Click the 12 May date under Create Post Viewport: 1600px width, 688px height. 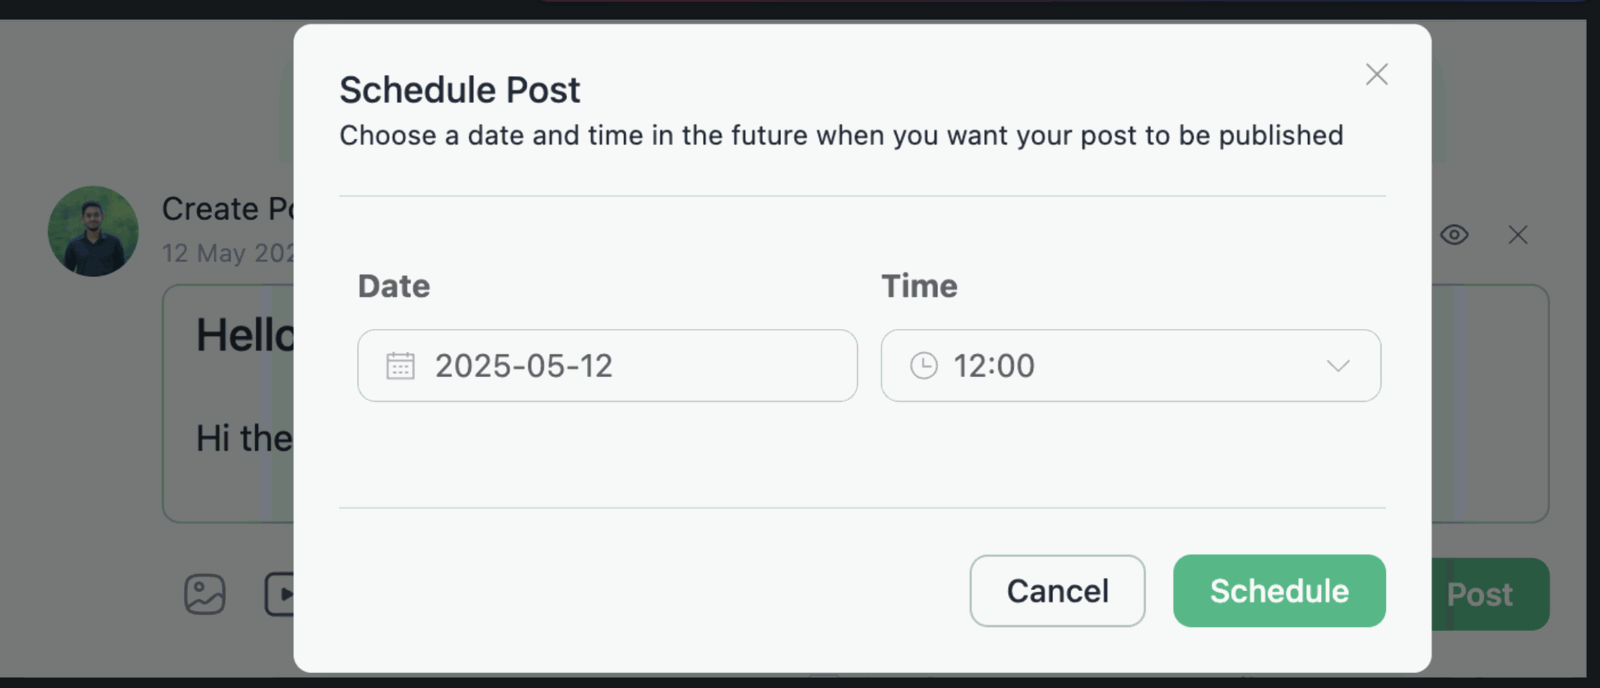(227, 253)
